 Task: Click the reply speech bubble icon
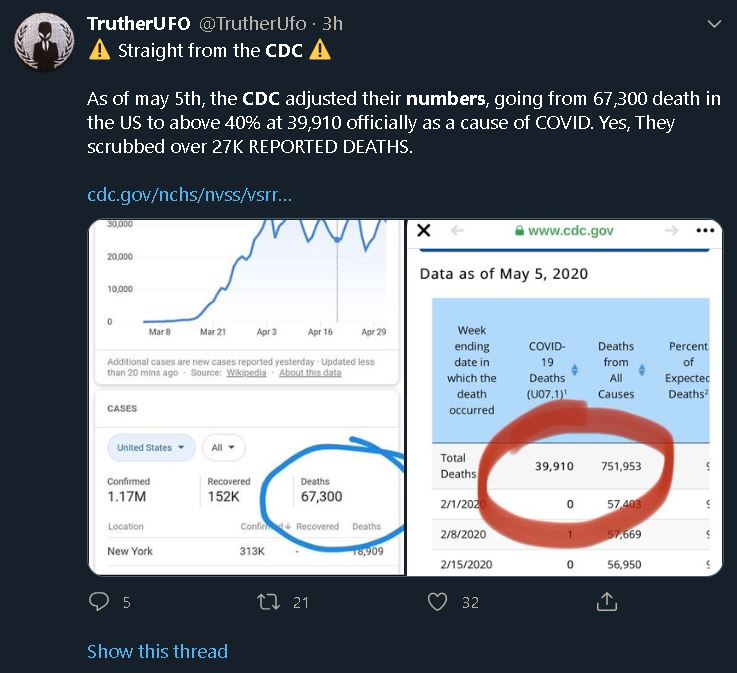click(x=99, y=601)
